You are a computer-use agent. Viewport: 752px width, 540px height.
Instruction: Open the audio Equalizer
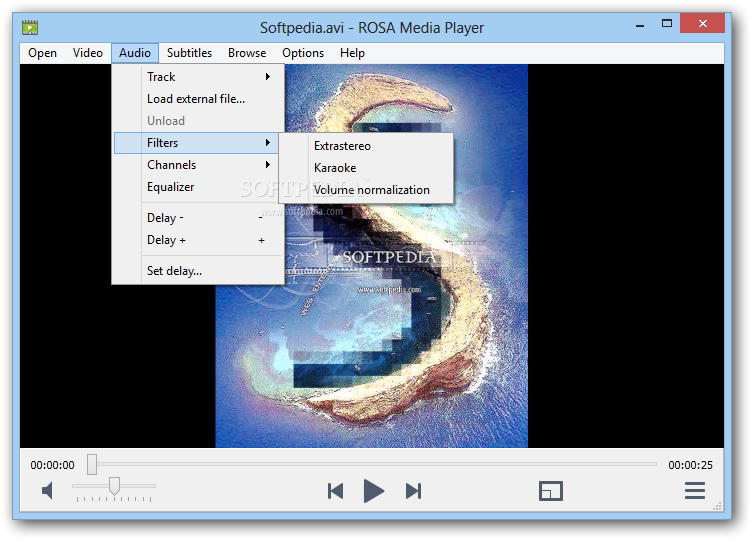click(x=198, y=187)
